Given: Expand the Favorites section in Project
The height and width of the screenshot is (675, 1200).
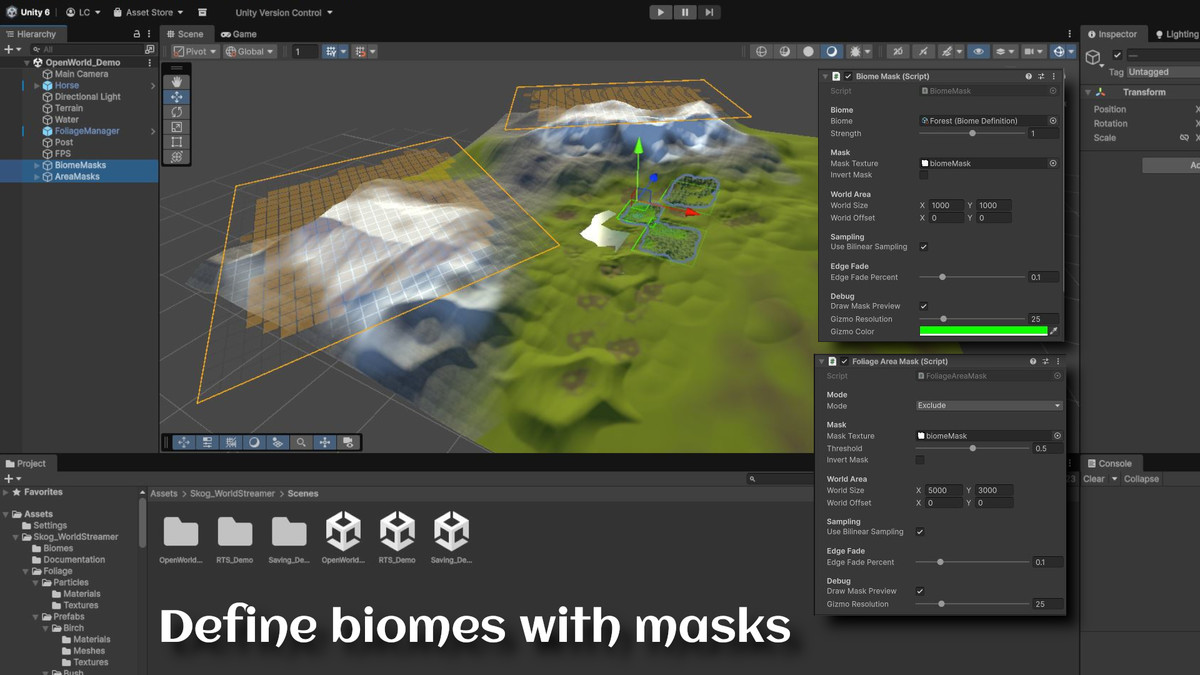Looking at the screenshot, I should (6, 492).
